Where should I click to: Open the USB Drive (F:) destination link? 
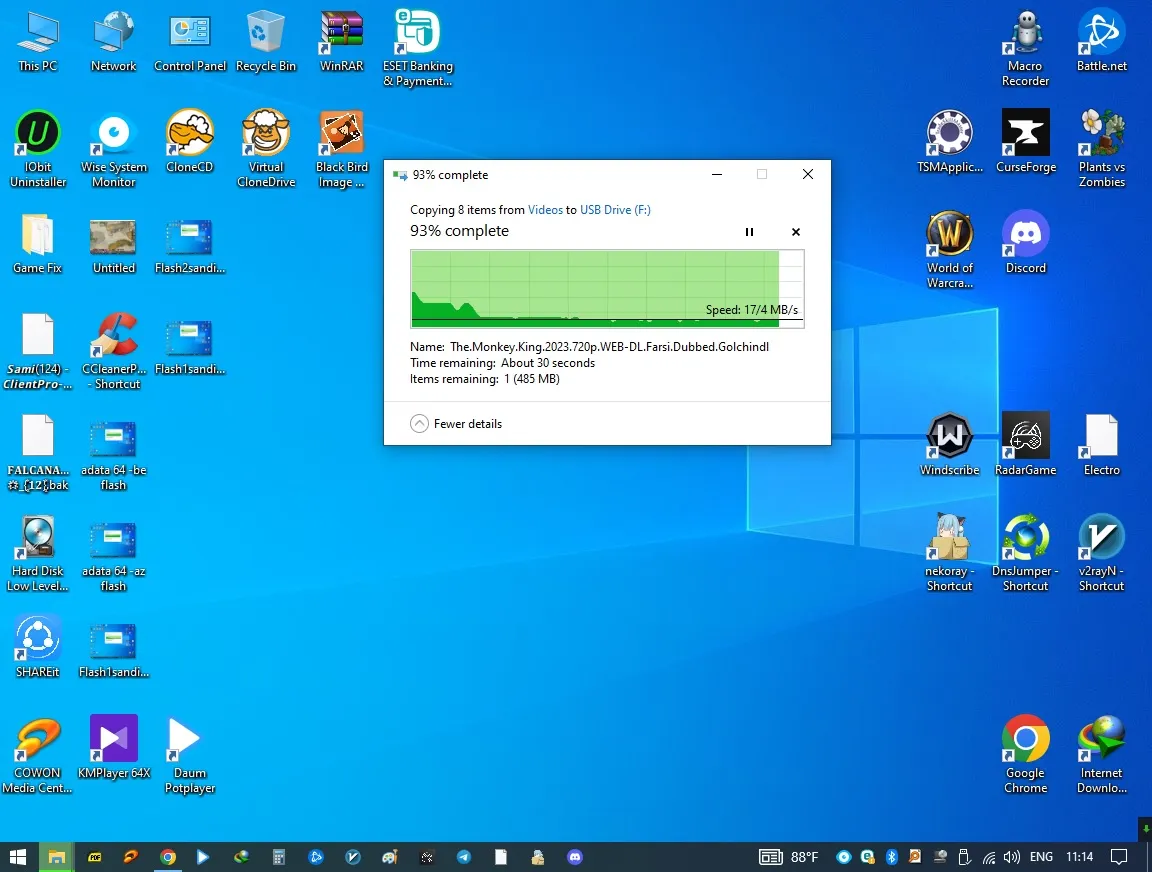[x=615, y=210]
